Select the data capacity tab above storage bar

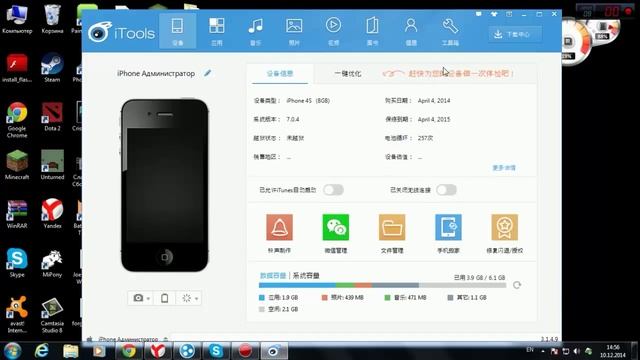(x=273, y=276)
